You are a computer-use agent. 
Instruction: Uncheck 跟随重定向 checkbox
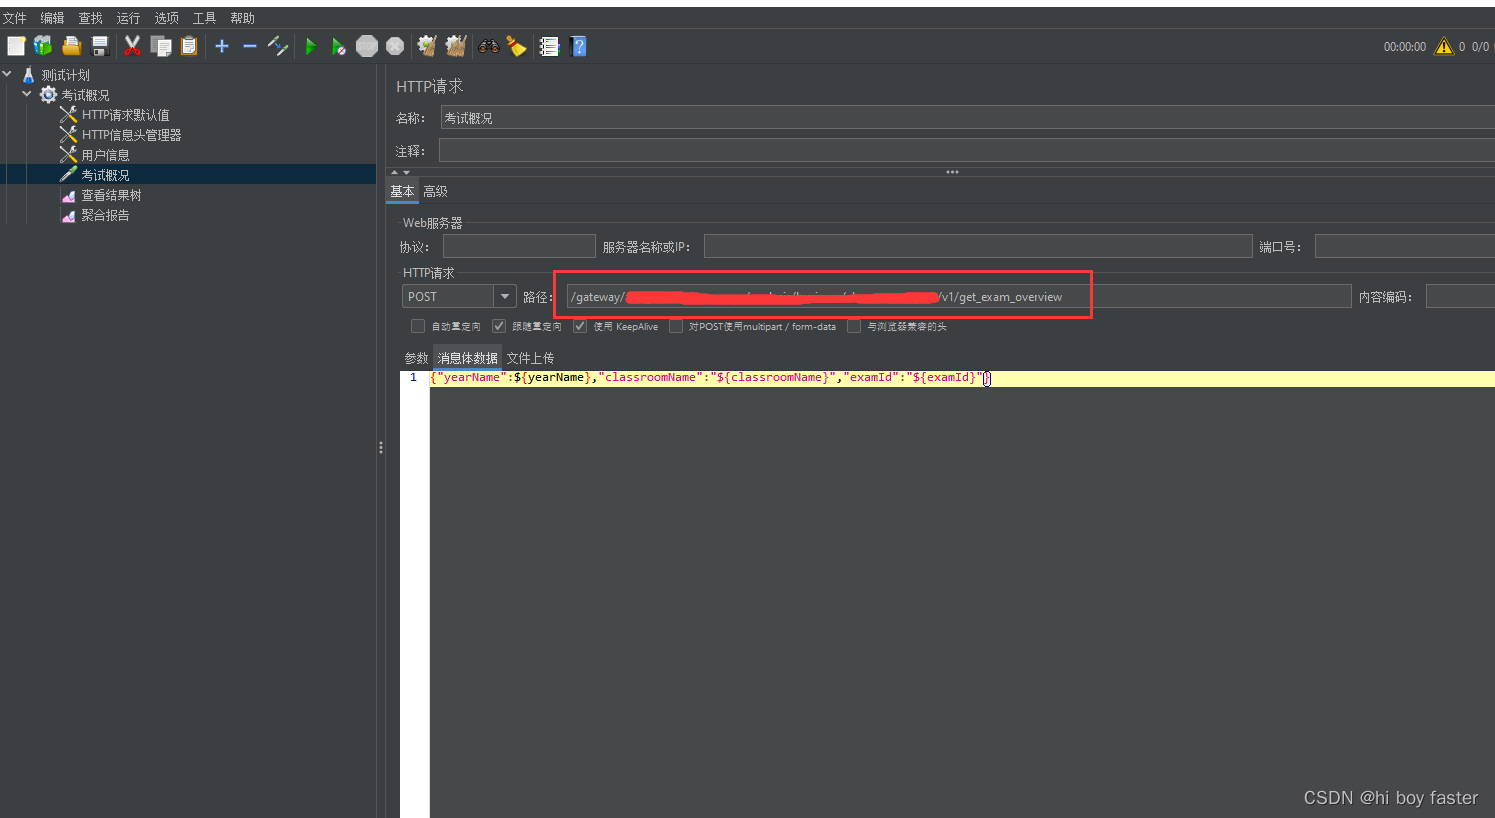(x=499, y=326)
